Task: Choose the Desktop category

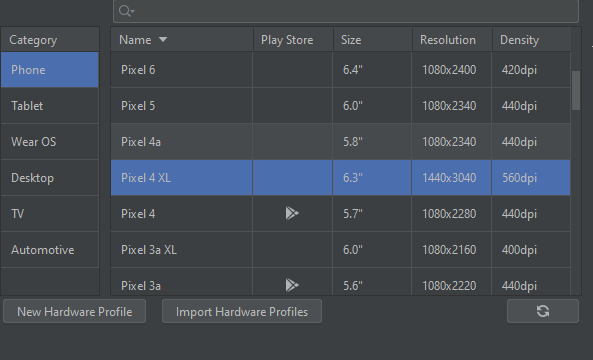Action: pyautogui.click(x=50, y=177)
